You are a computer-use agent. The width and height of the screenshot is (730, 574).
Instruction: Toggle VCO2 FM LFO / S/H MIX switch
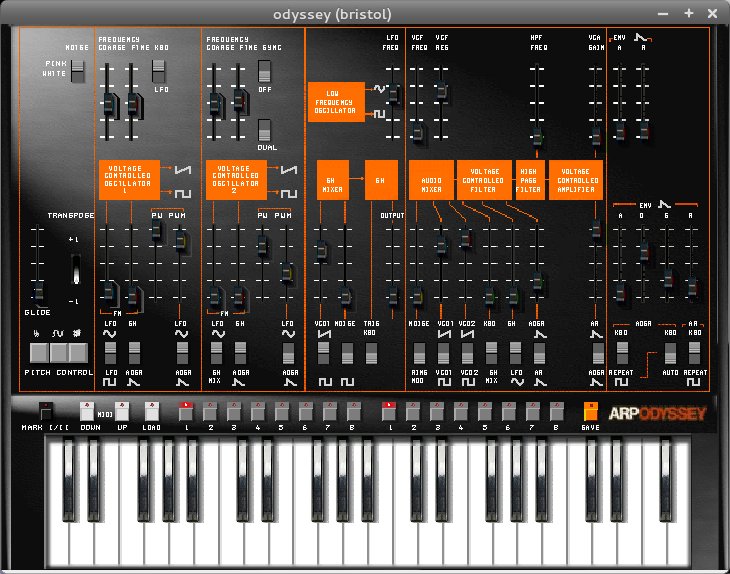pos(216,353)
